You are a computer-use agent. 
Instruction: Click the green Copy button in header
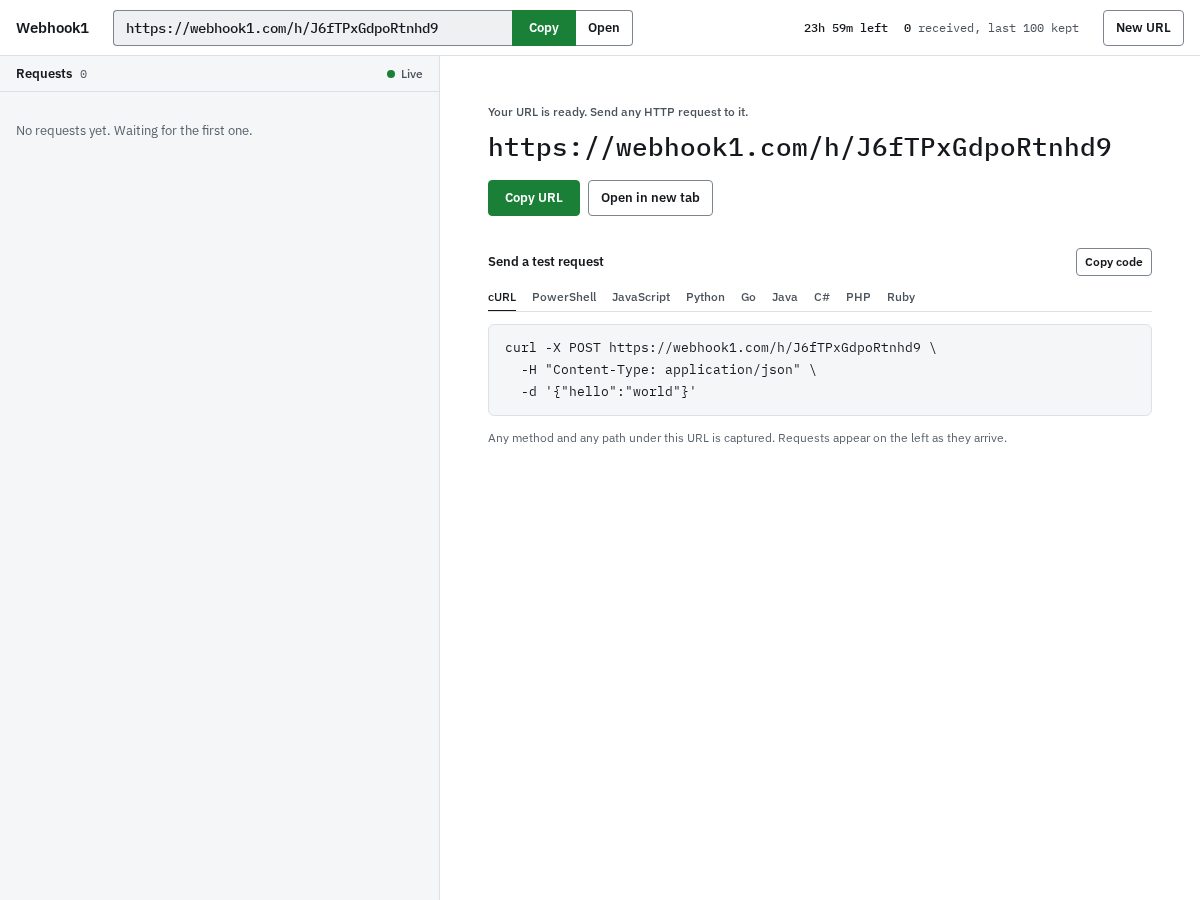click(x=544, y=28)
